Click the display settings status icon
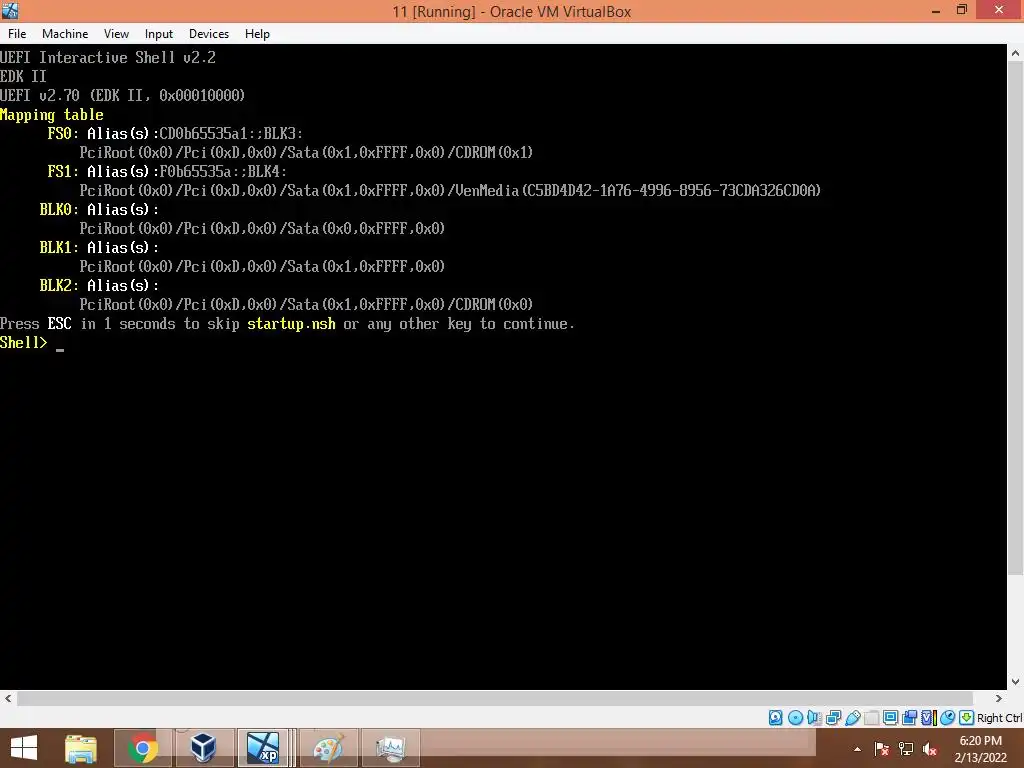This screenshot has width=1024, height=768. click(890, 718)
